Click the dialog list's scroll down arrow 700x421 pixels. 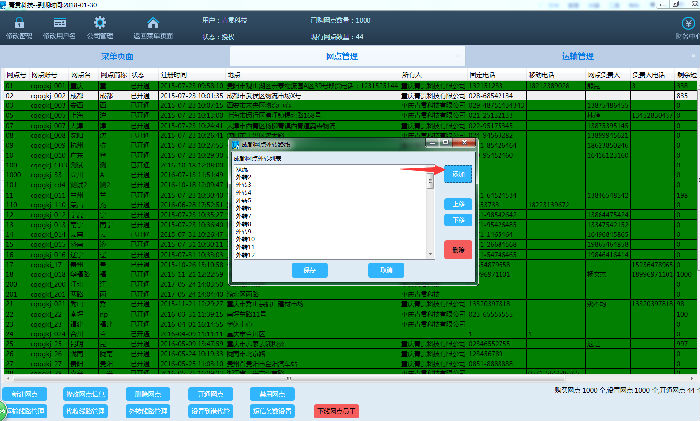point(430,254)
